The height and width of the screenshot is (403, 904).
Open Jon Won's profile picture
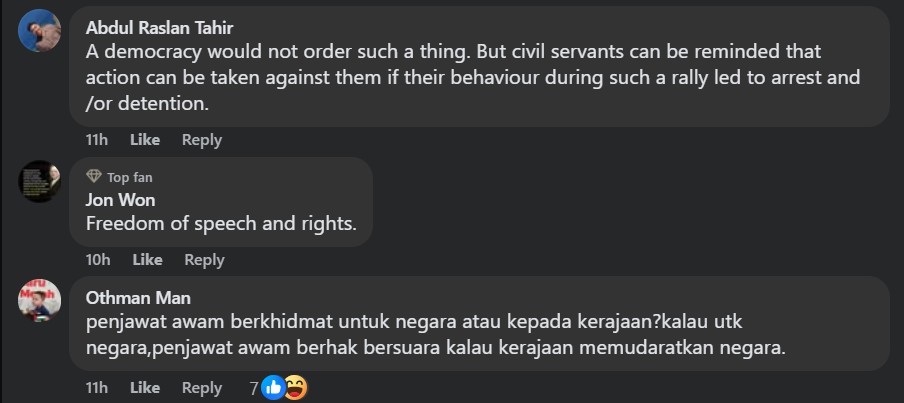pyautogui.click(x=40, y=181)
